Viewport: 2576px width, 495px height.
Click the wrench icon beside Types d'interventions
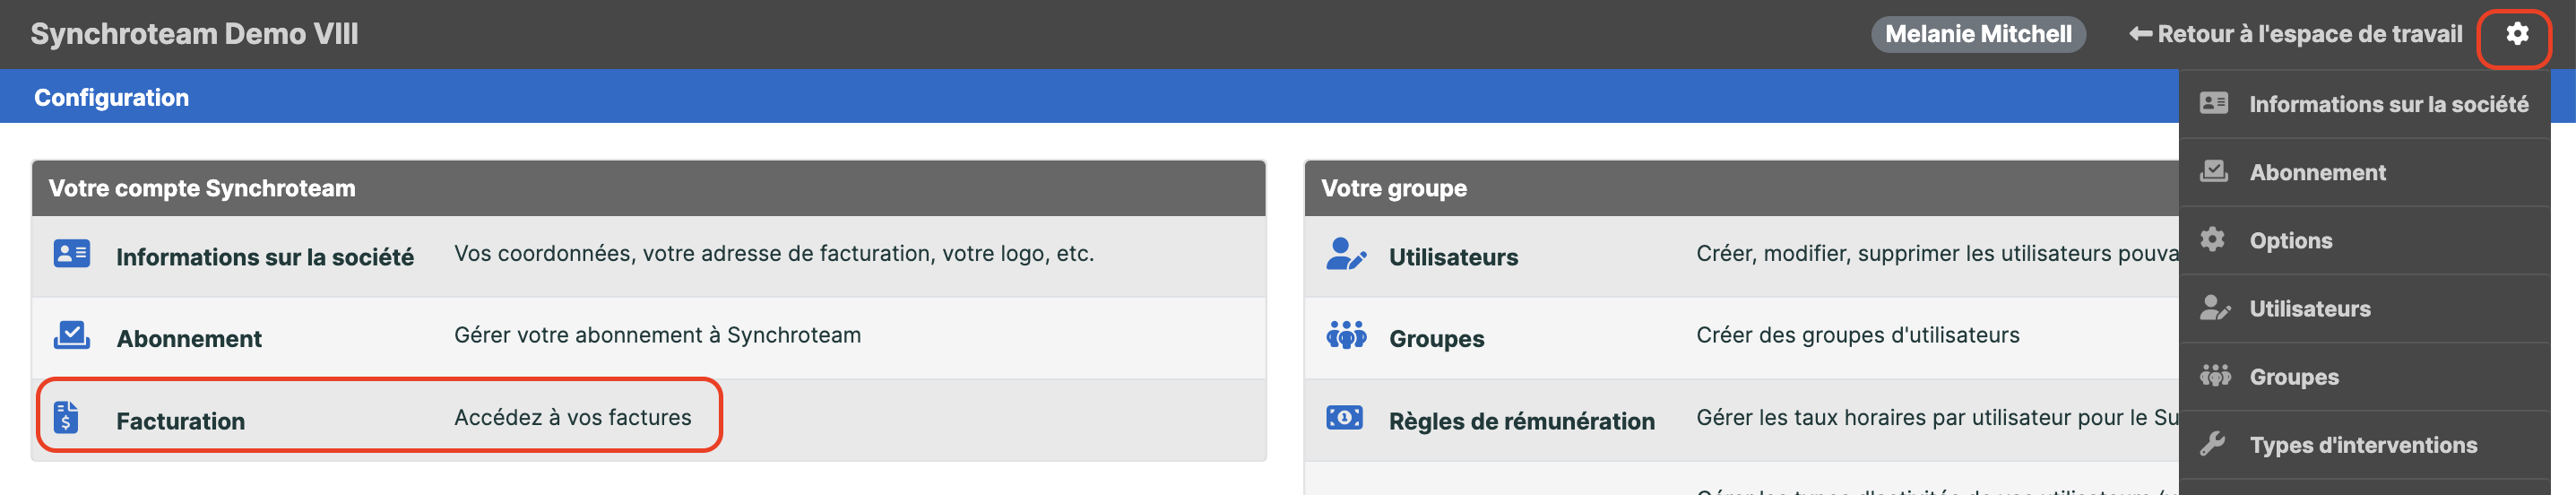click(2213, 443)
